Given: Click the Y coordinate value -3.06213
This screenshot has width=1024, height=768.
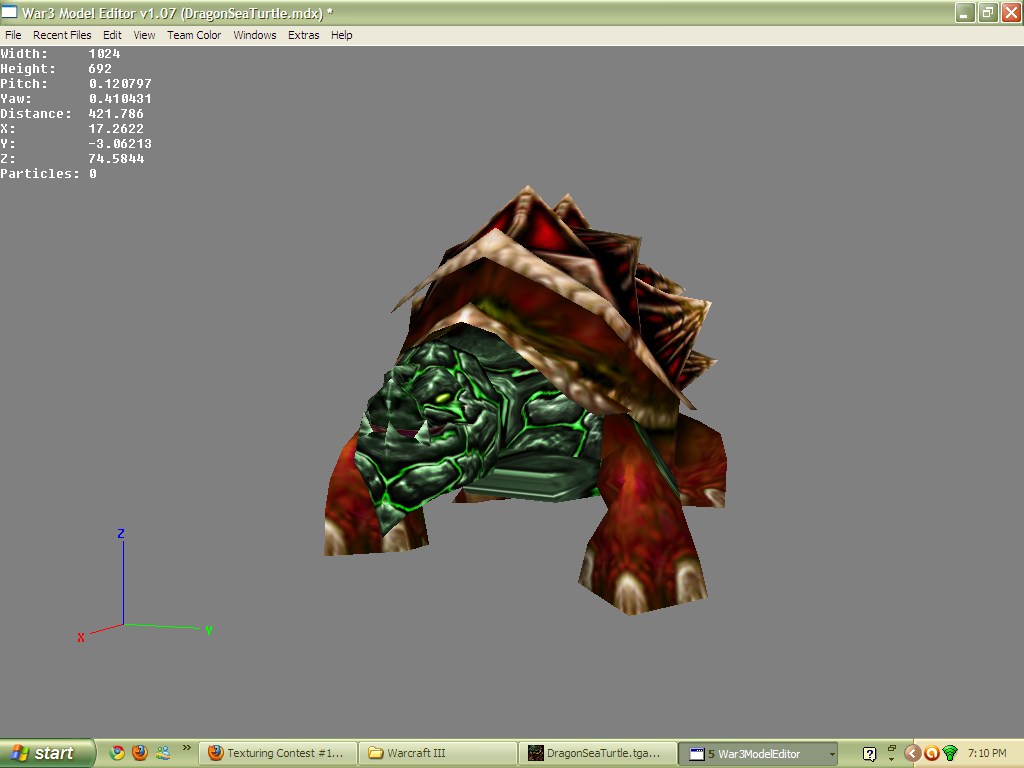Looking at the screenshot, I should pyautogui.click(x=120, y=144).
